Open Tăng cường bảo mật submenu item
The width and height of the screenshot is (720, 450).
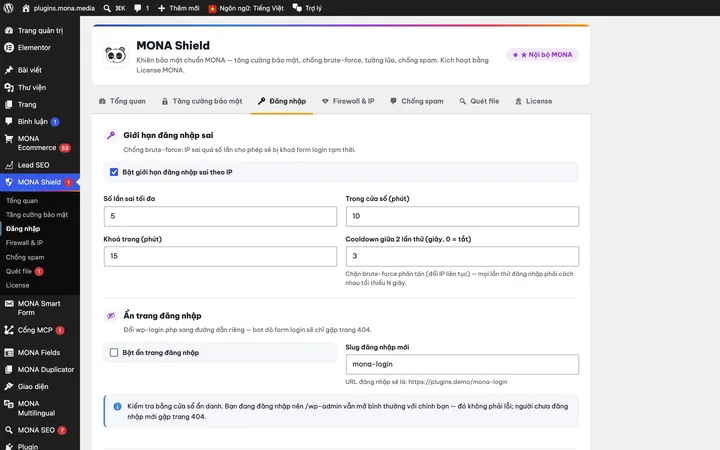coord(37,214)
